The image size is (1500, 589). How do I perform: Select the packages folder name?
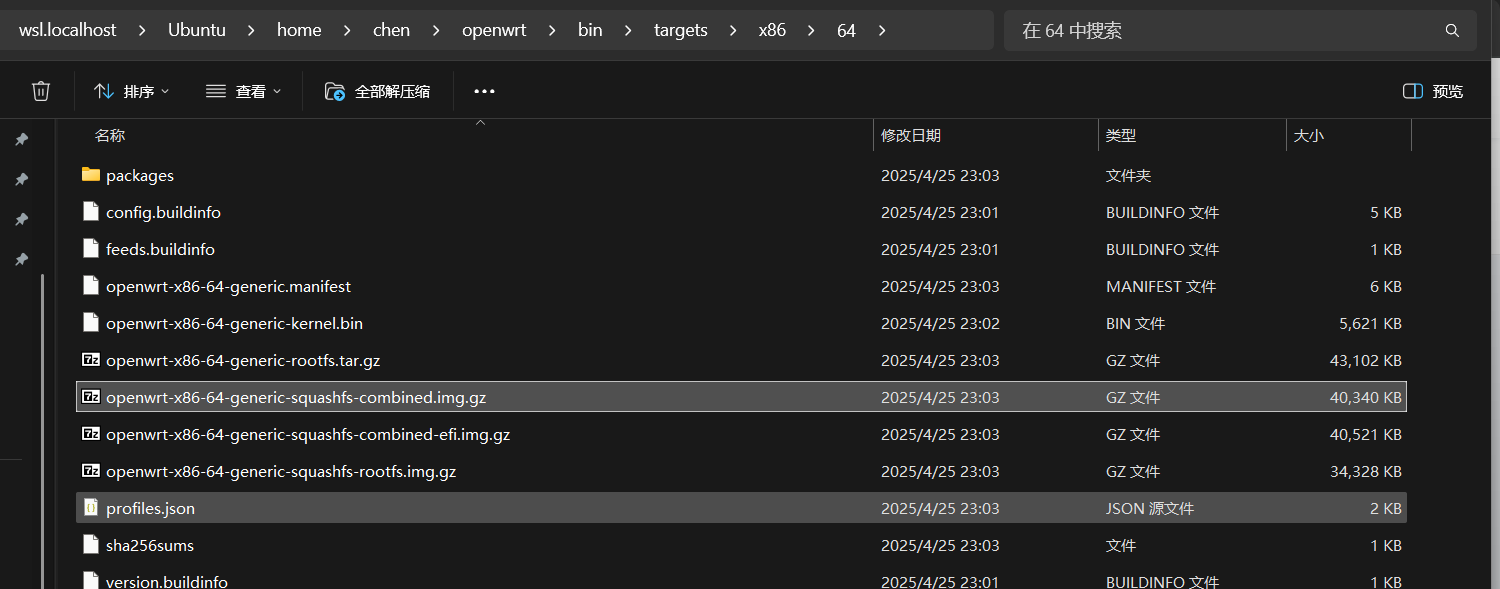point(140,176)
